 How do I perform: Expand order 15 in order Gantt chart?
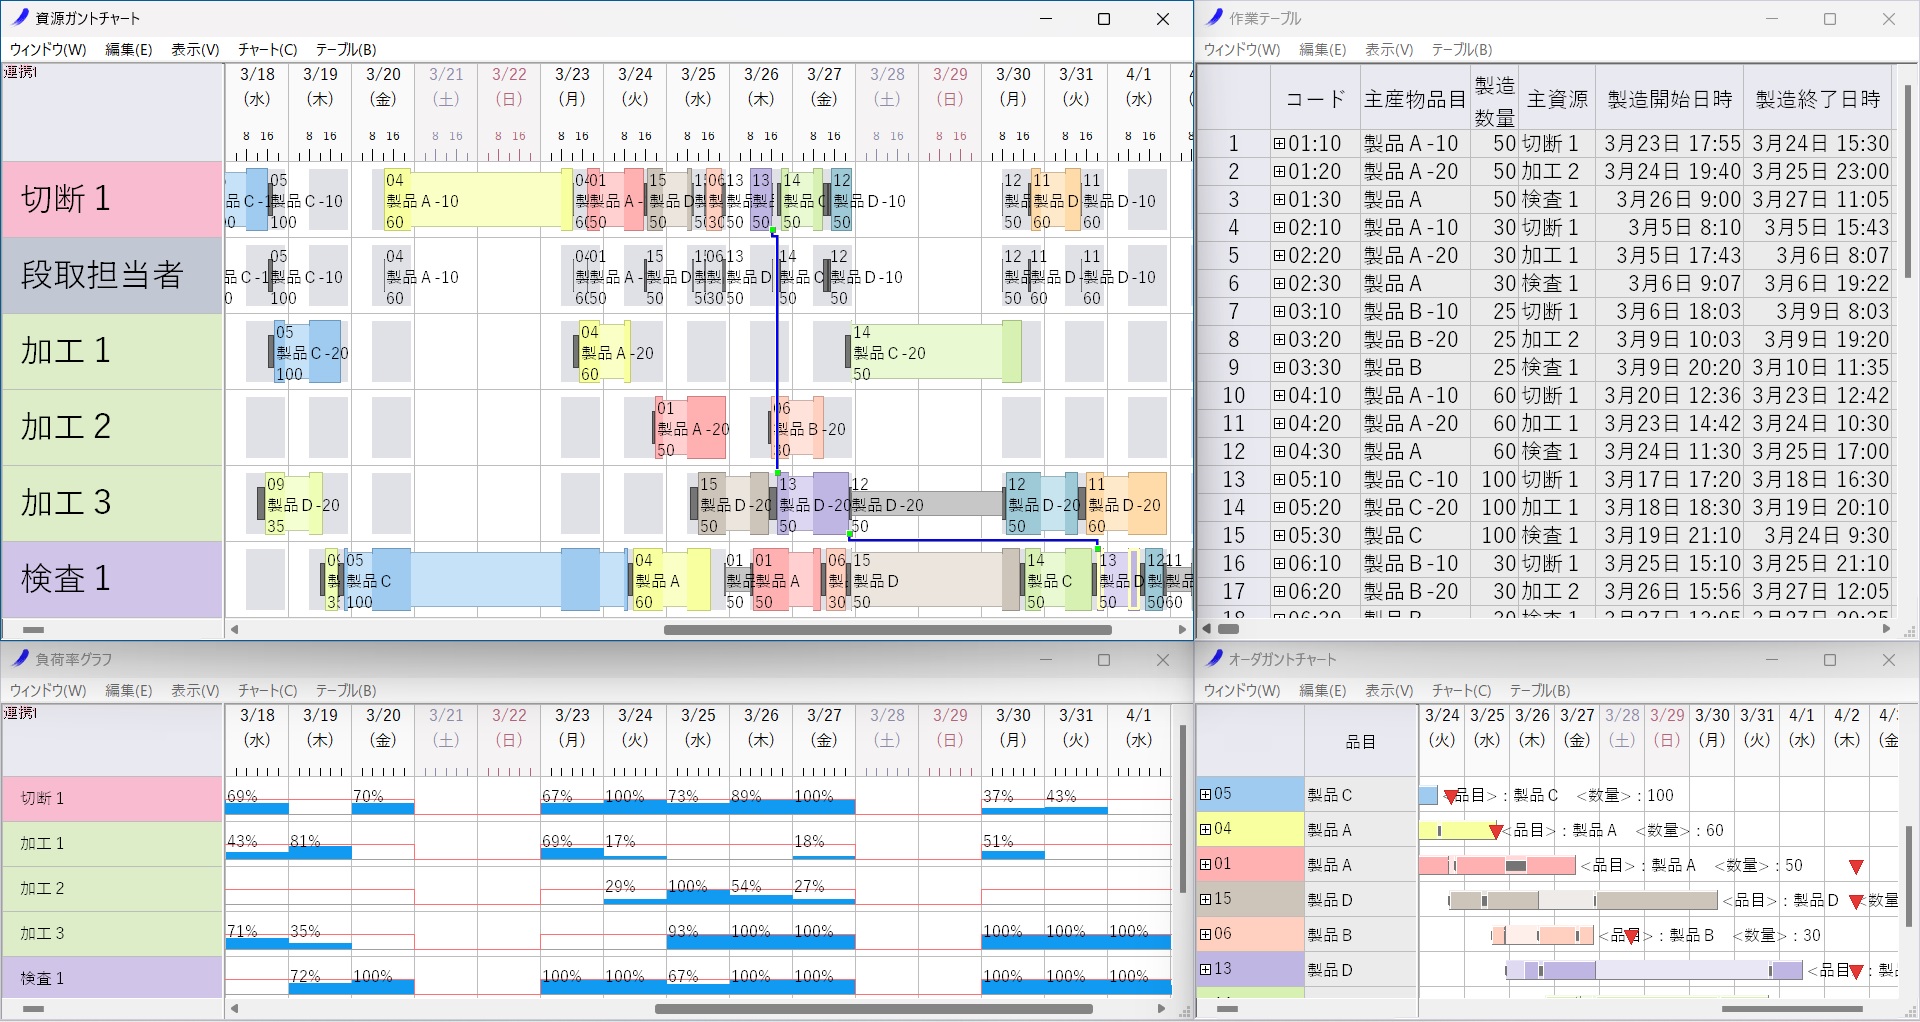(1206, 899)
